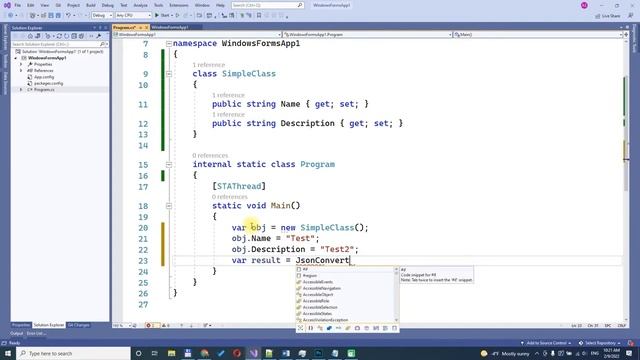Click Select Repository in status bar
The image size is (640, 360).
[x=599, y=343]
